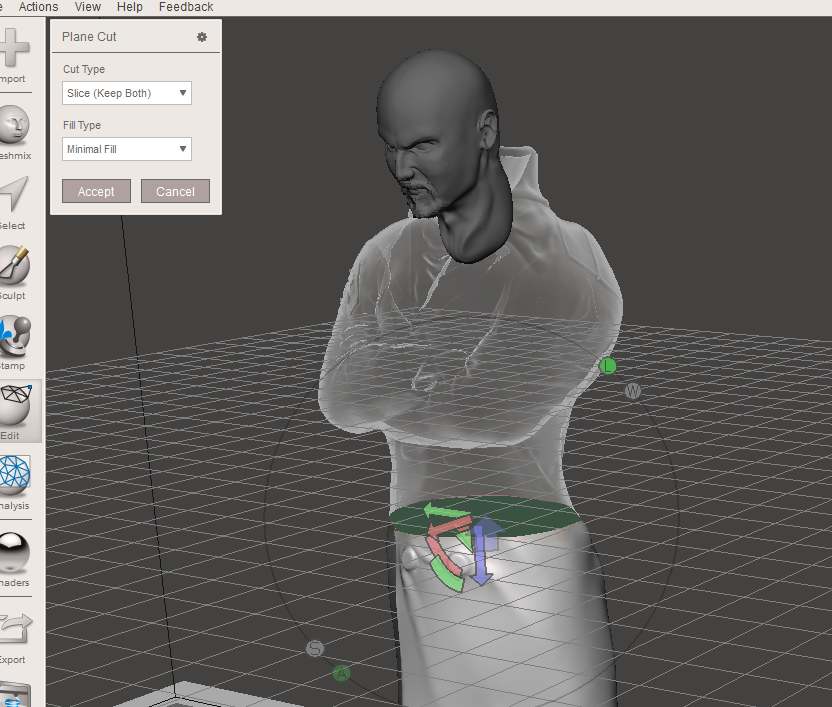Open the View menu
The width and height of the screenshot is (832, 707).
click(x=88, y=7)
